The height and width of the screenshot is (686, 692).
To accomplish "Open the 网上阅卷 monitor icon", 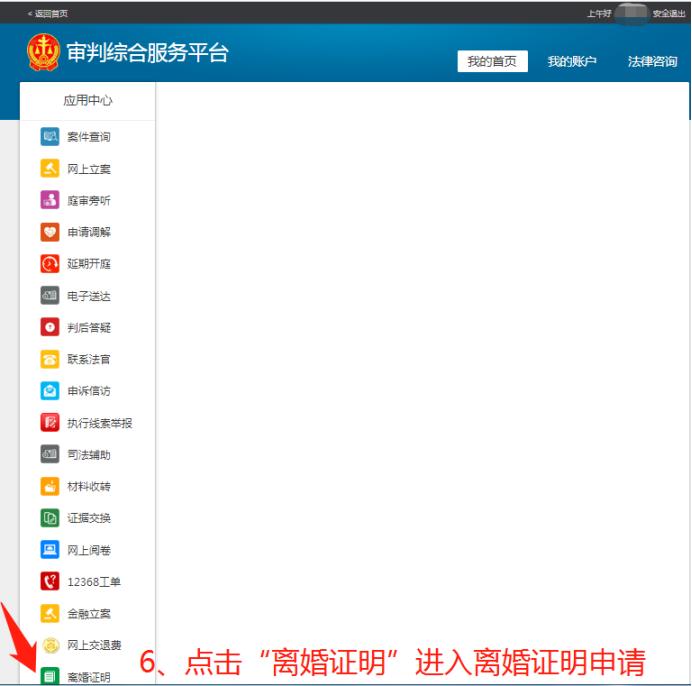I will (x=50, y=550).
